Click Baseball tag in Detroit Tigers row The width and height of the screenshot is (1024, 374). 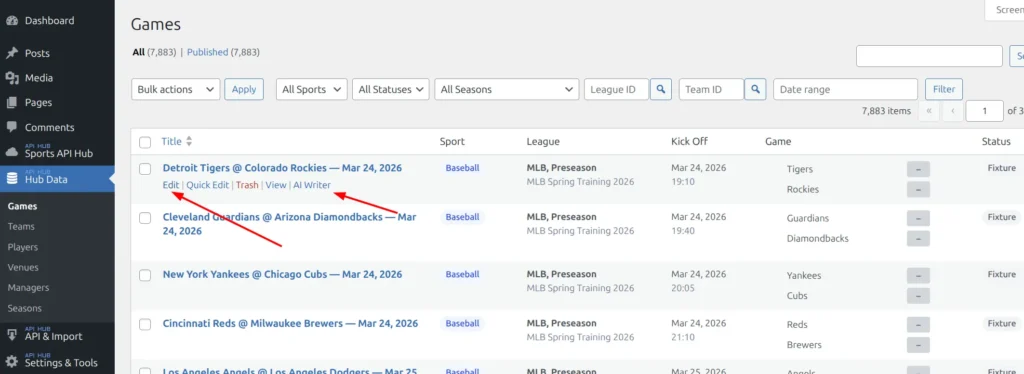click(x=462, y=168)
